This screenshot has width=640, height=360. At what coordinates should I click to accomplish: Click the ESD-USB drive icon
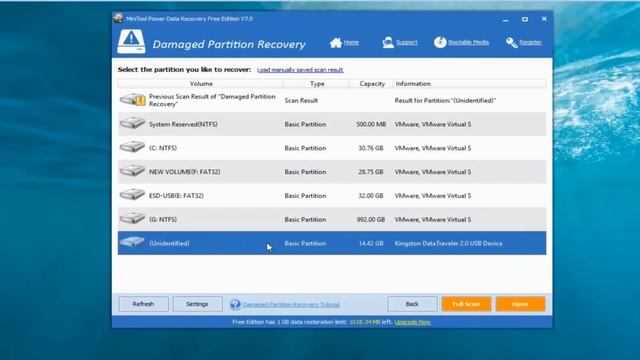coord(132,194)
